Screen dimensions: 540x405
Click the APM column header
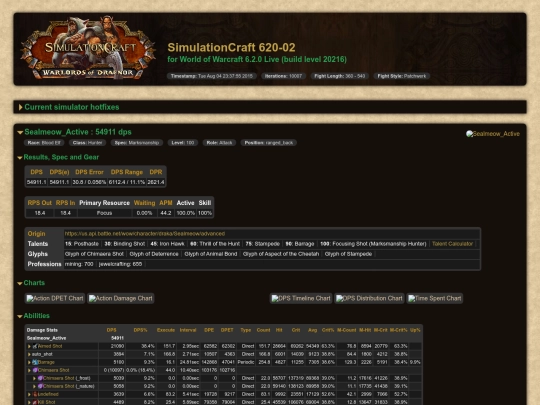(x=166, y=203)
